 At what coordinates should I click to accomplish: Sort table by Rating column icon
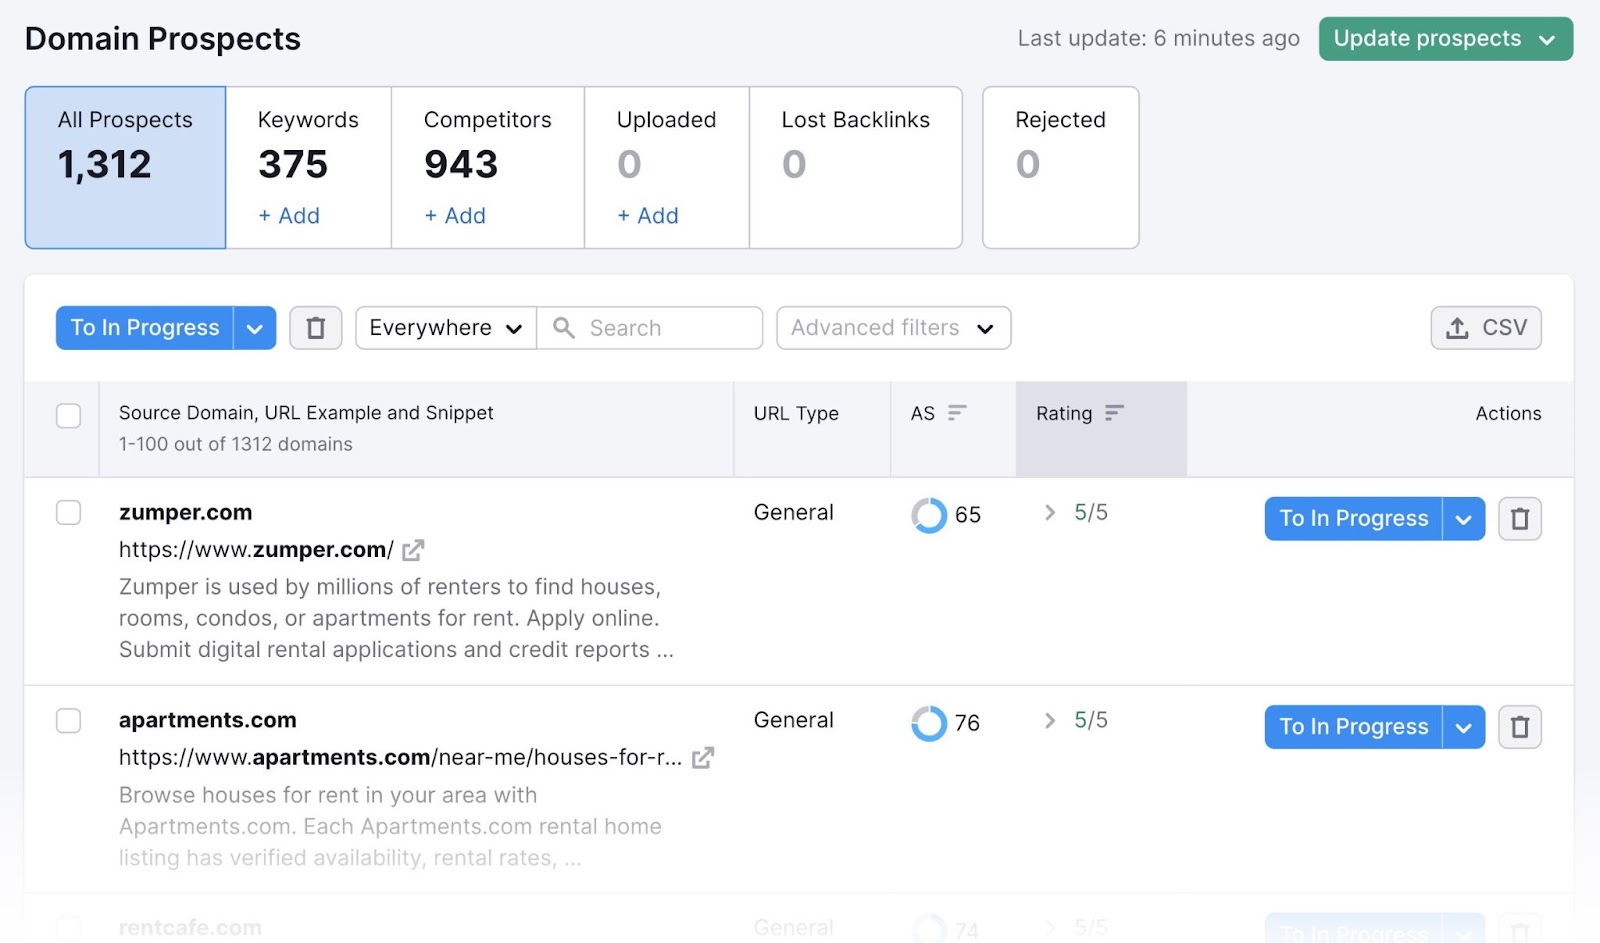[x=1114, y=413]
